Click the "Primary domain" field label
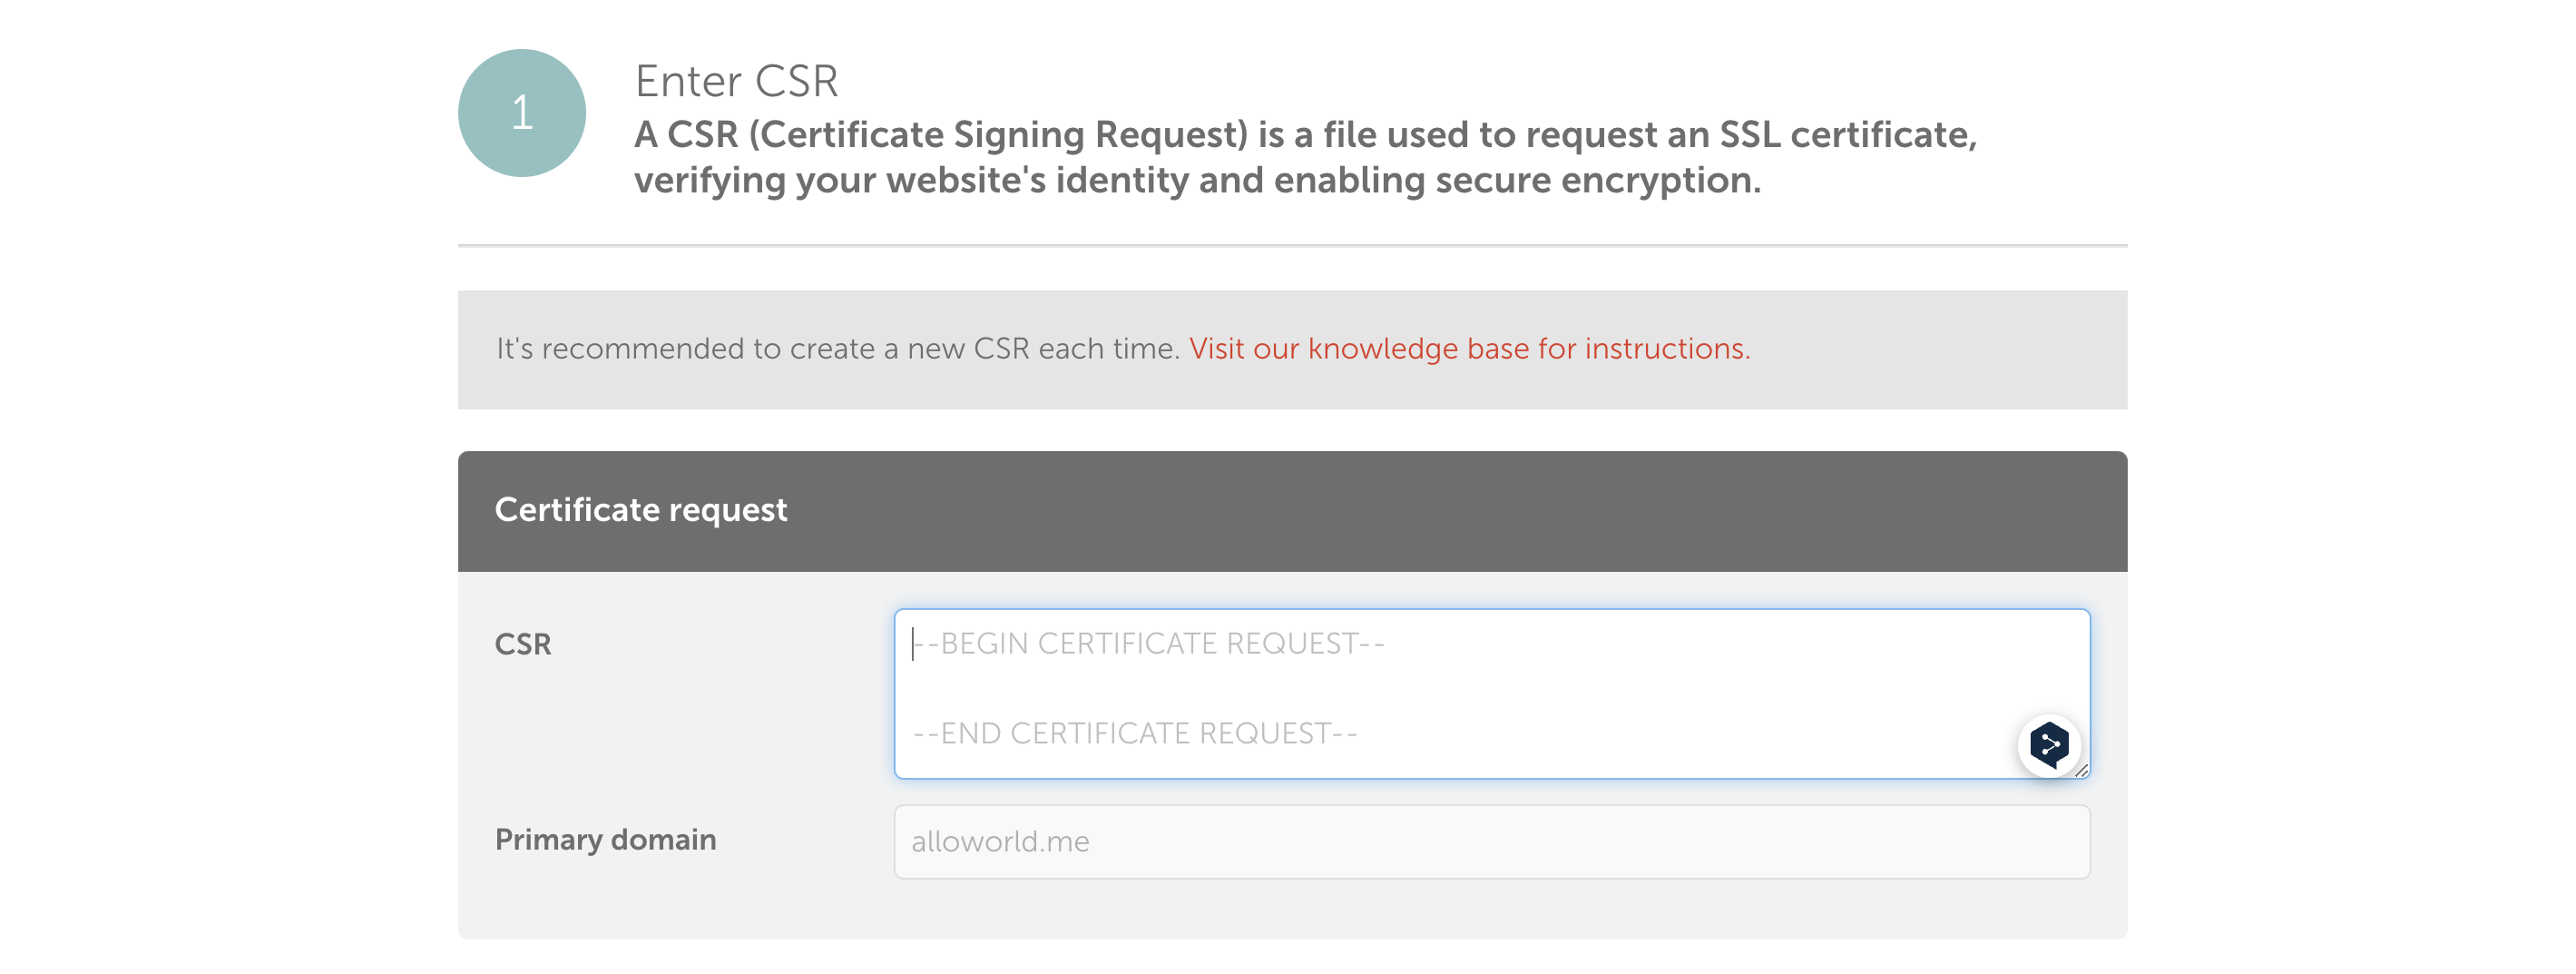The image size is (2576, 974). pos(605,839)
